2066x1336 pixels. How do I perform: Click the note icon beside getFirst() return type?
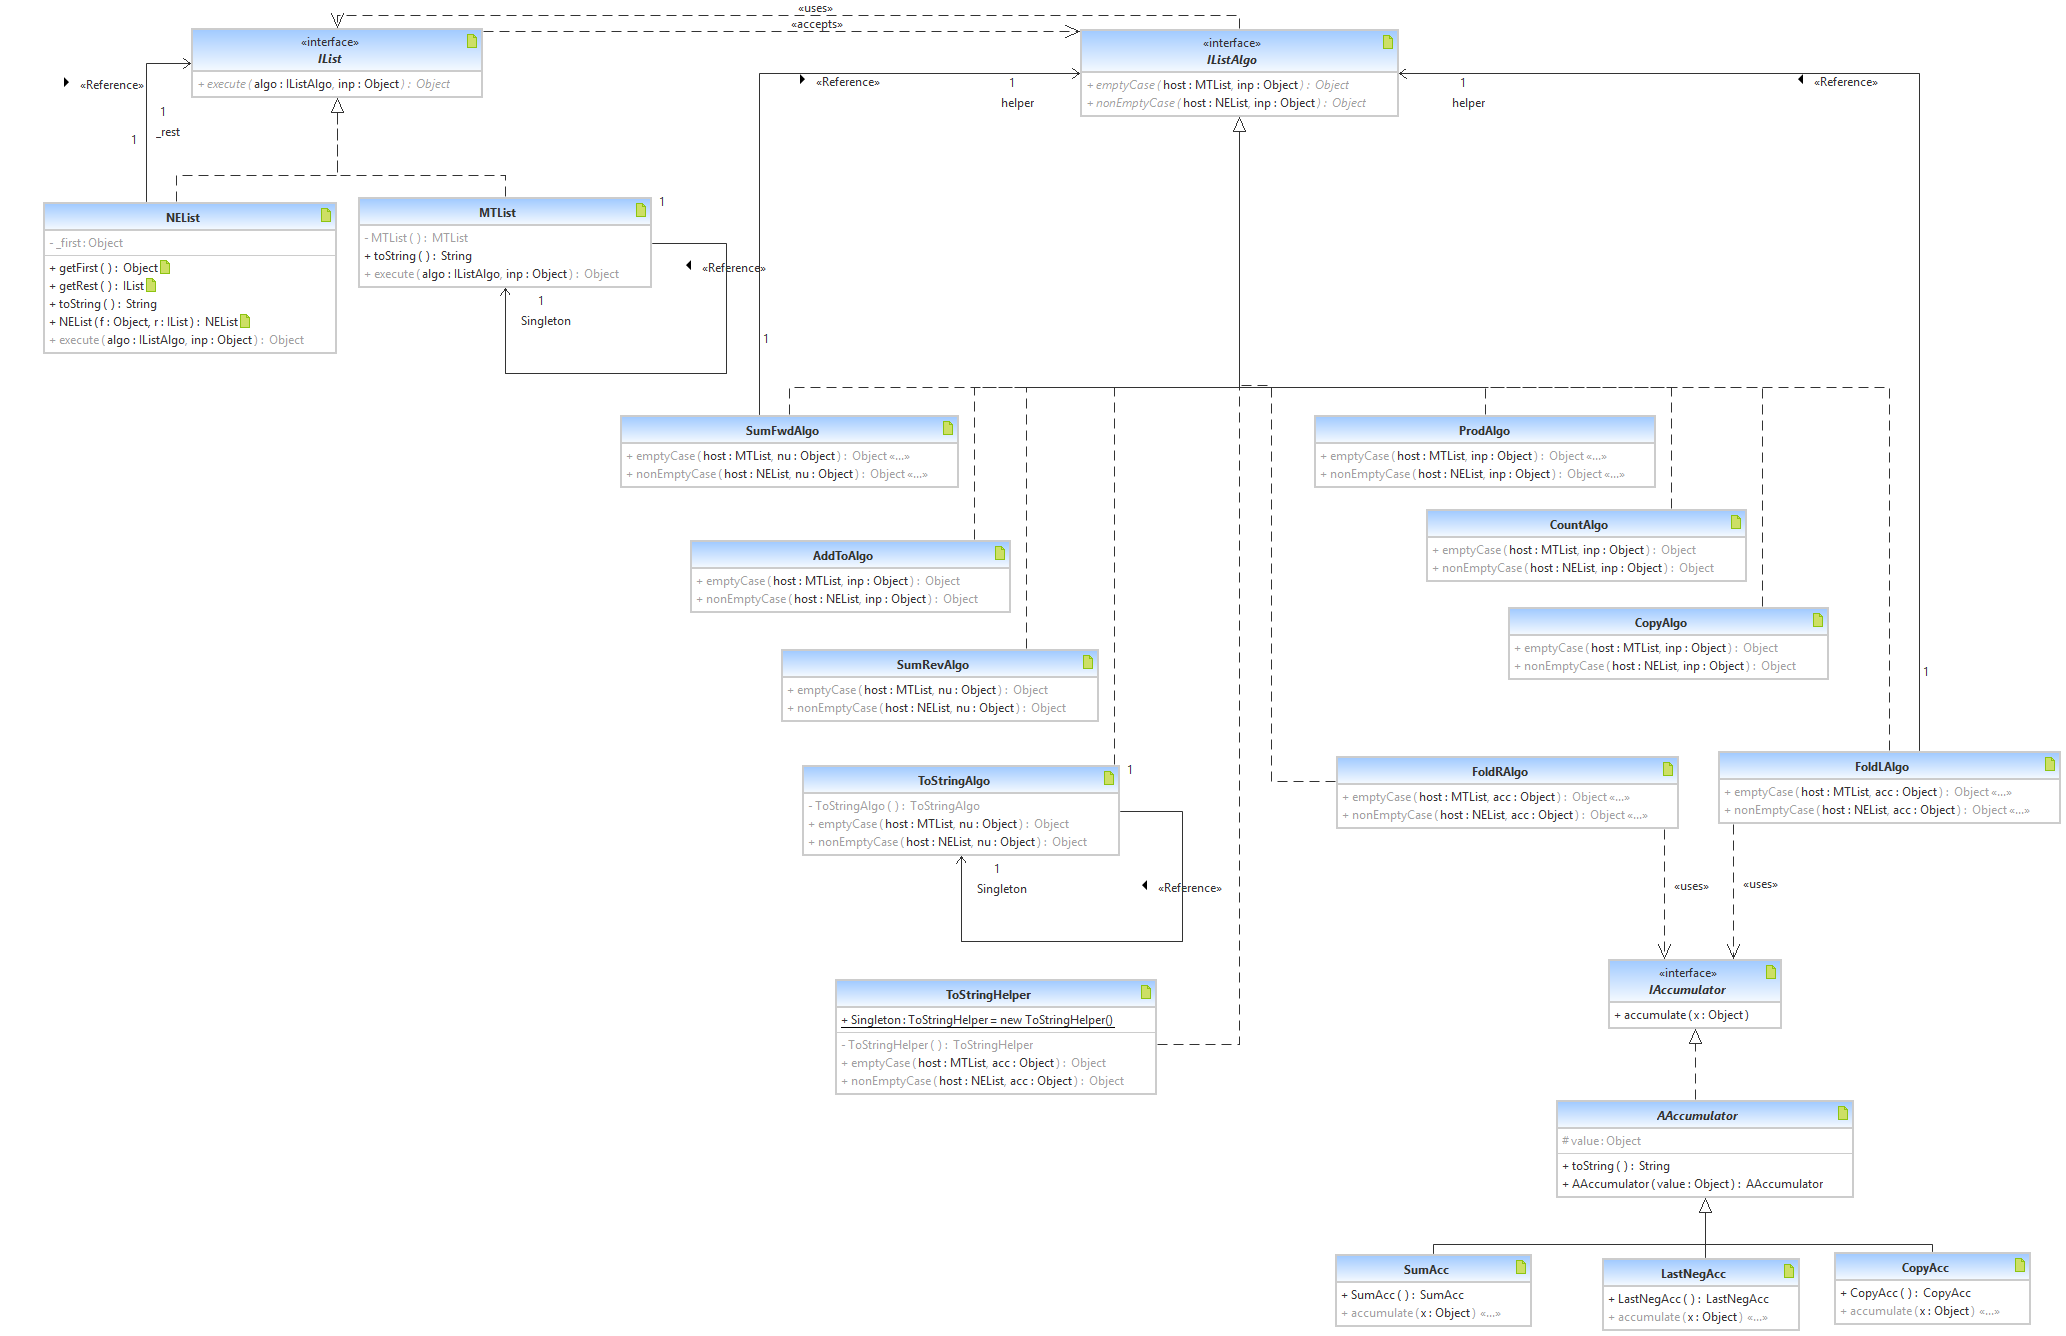click(x=165, y=267)
